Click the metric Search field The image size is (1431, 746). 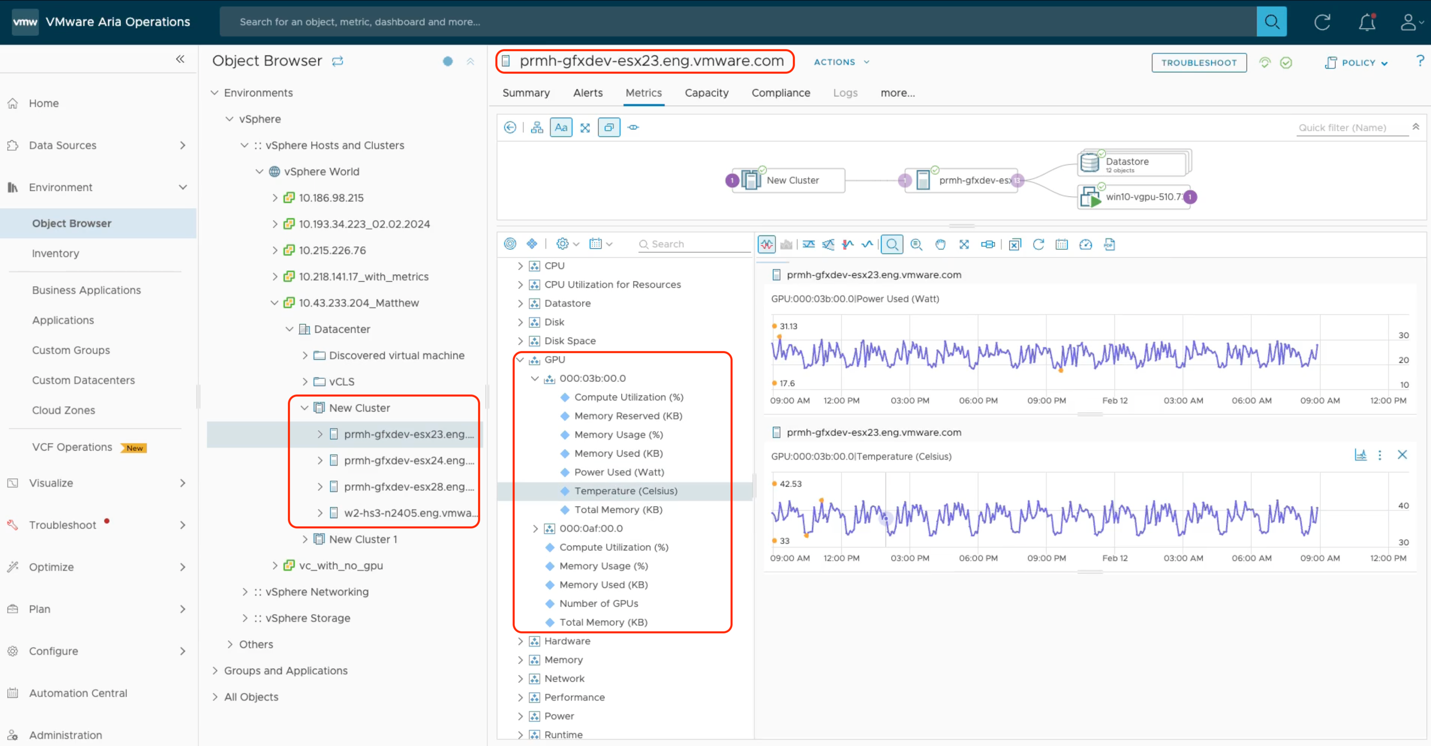tap(692, 244)
